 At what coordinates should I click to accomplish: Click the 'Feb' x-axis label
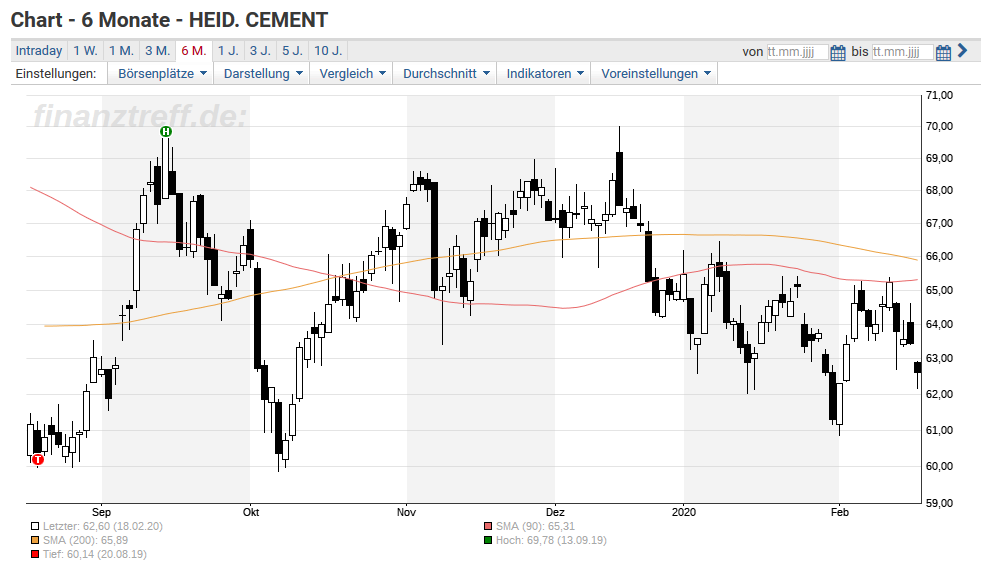pyautogui.click(x=840, y=512)
